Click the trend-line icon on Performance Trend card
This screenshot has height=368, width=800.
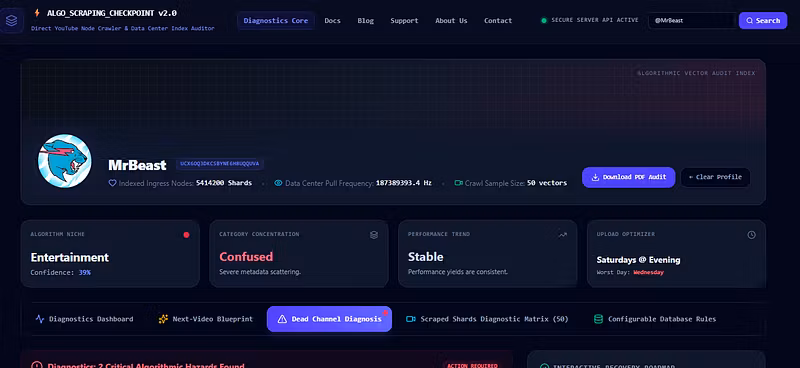562,235
